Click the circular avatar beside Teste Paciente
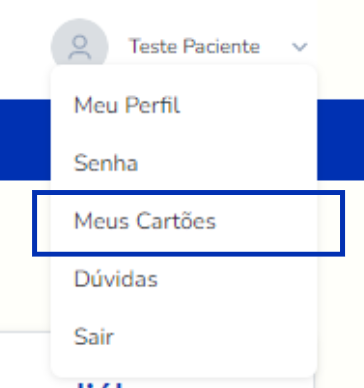The width and height of the screenshot is (364, 388). 80,45
